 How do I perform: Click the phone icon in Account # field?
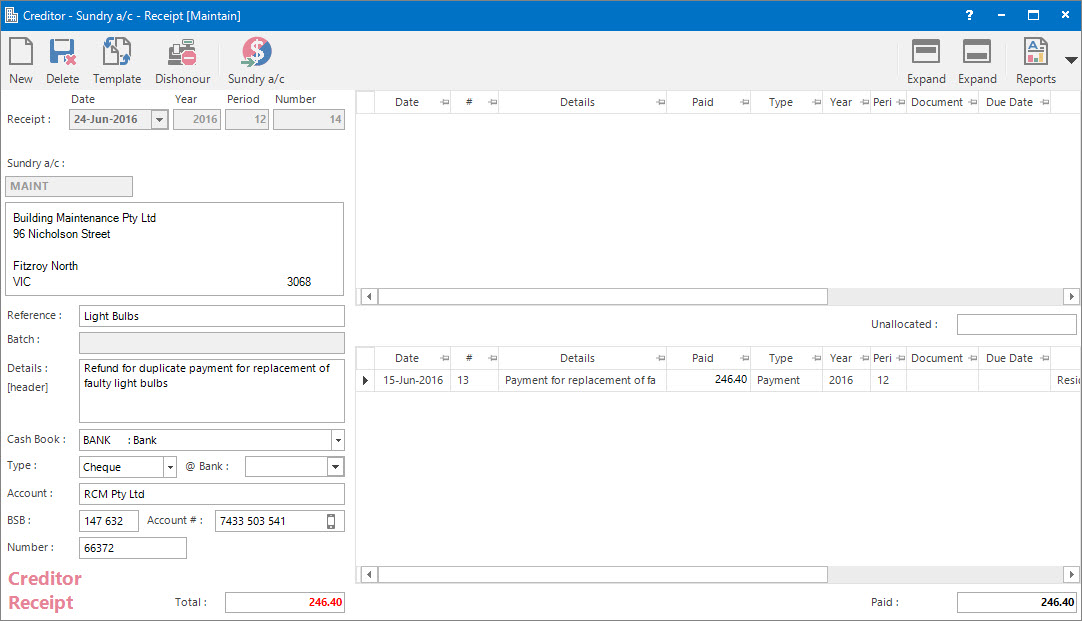click(331, 521)
